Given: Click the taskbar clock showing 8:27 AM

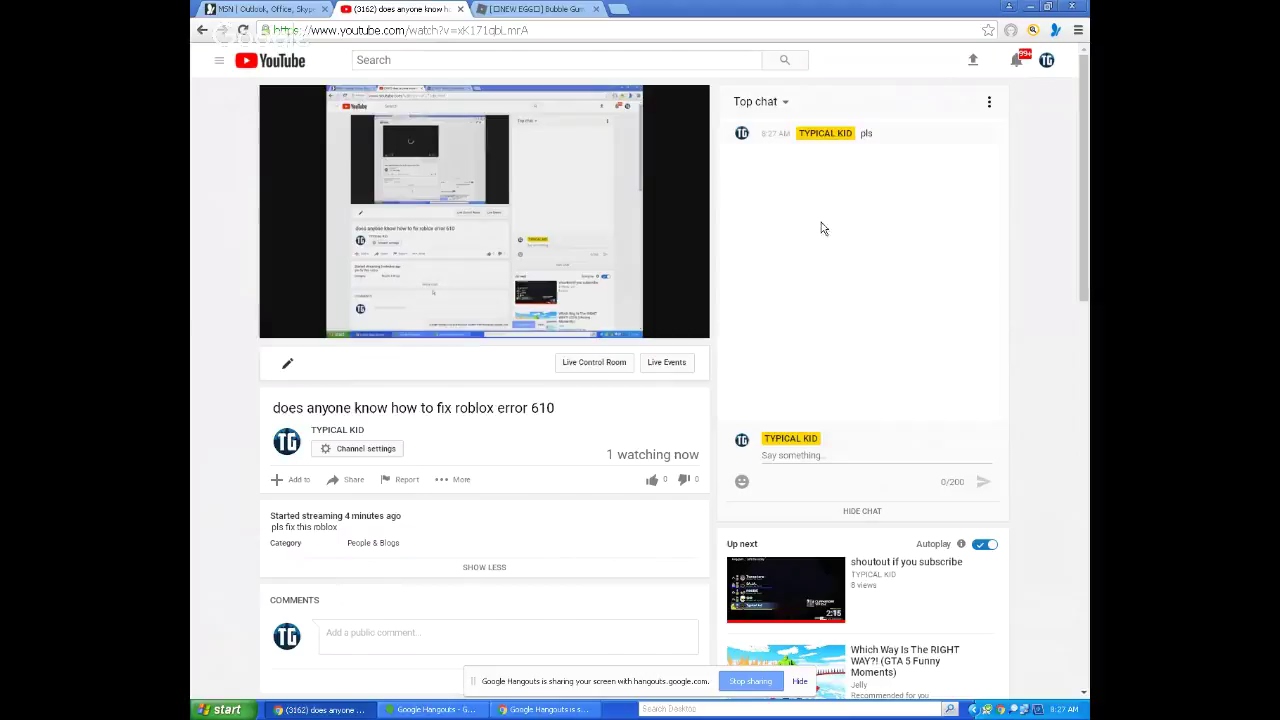Looking at the screenshot, I should [1064, 710].
